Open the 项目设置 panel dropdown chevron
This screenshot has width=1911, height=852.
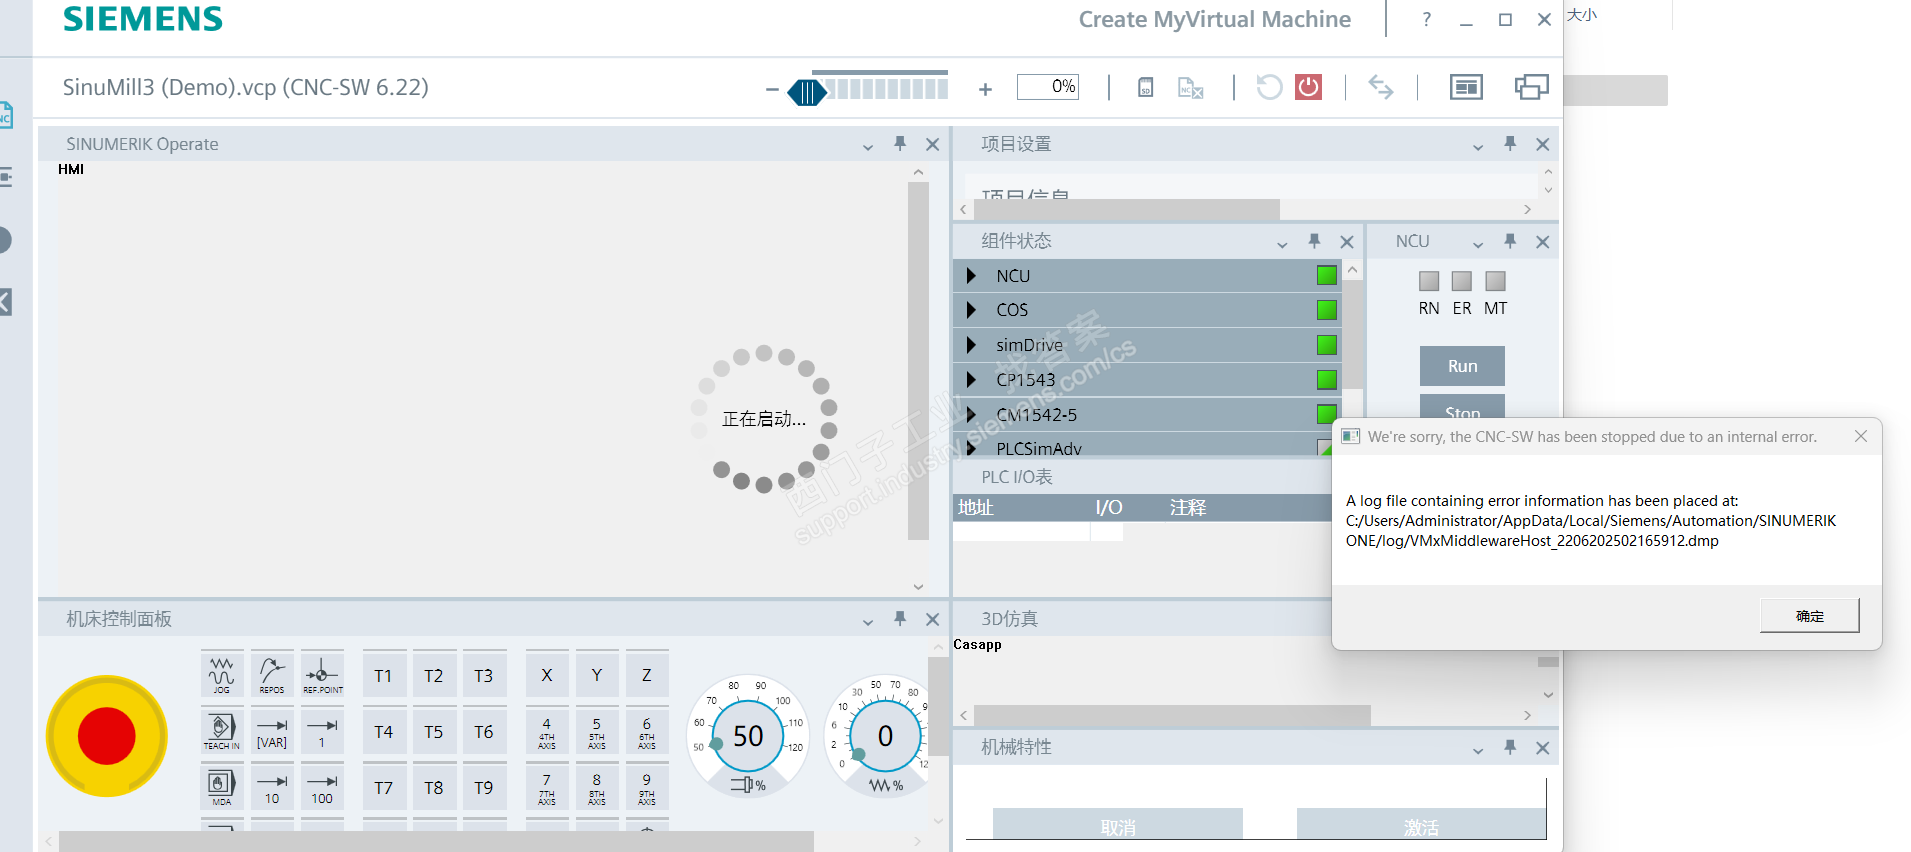pos(1478,147)
